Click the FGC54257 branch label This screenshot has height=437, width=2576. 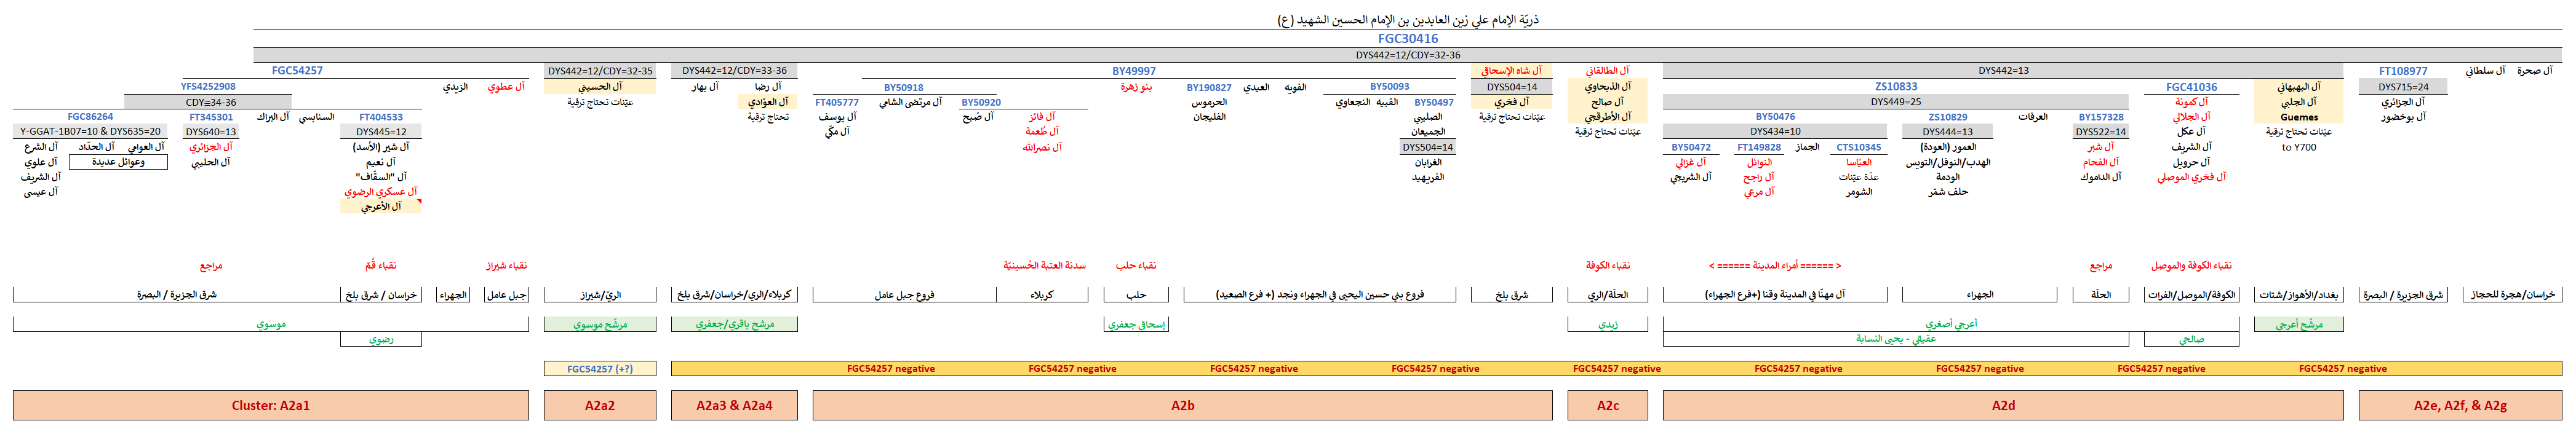coord(297,71)
